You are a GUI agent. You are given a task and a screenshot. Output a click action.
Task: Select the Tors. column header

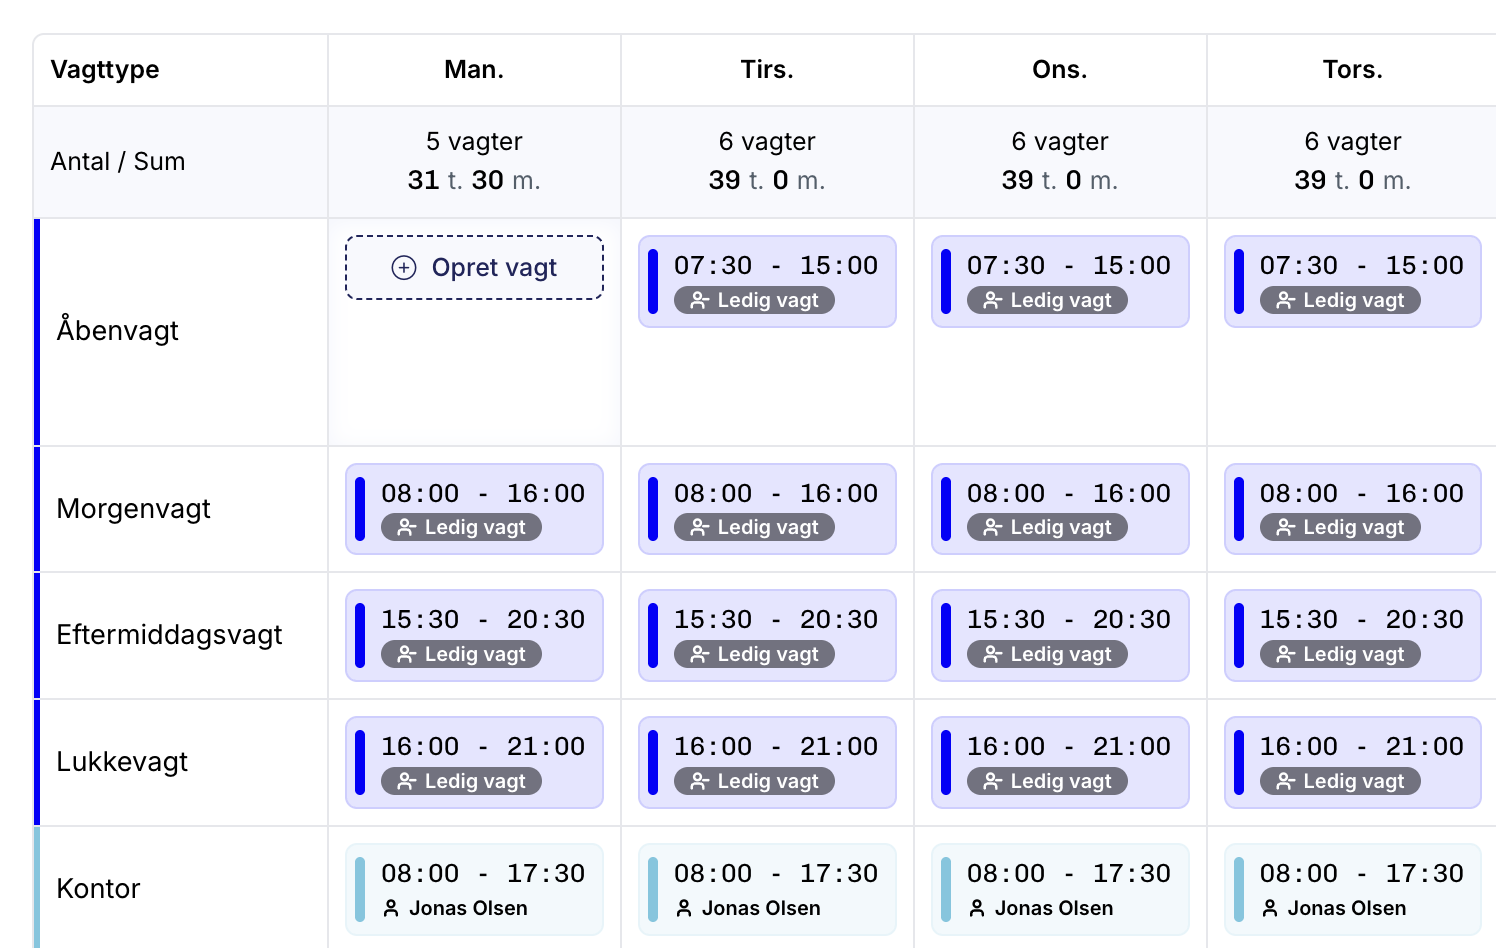[x=1352, y=70]
